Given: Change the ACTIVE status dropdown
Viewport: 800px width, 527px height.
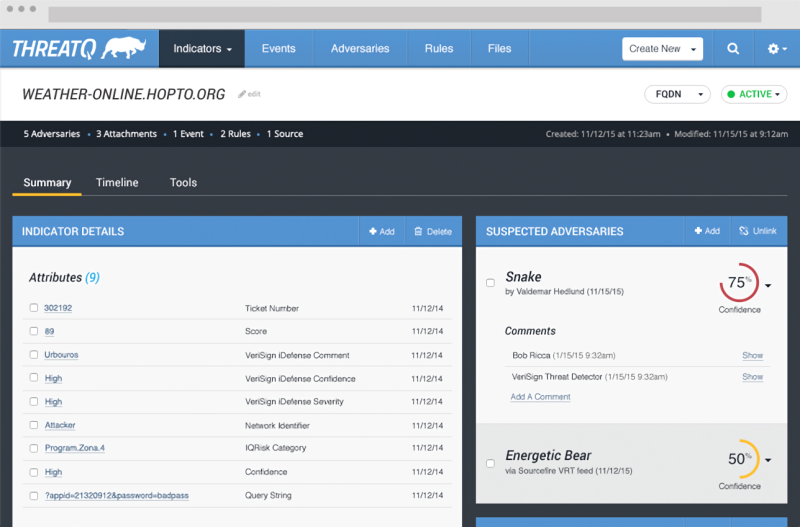Looking at the screenshot, I should 754,94.
